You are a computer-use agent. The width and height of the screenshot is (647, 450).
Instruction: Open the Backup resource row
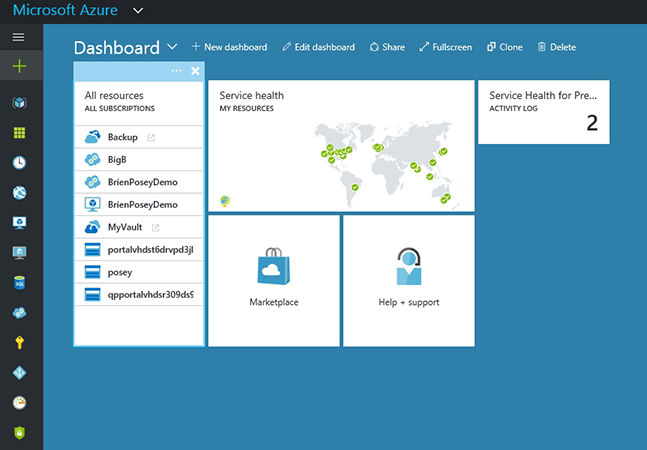(139, 137)
